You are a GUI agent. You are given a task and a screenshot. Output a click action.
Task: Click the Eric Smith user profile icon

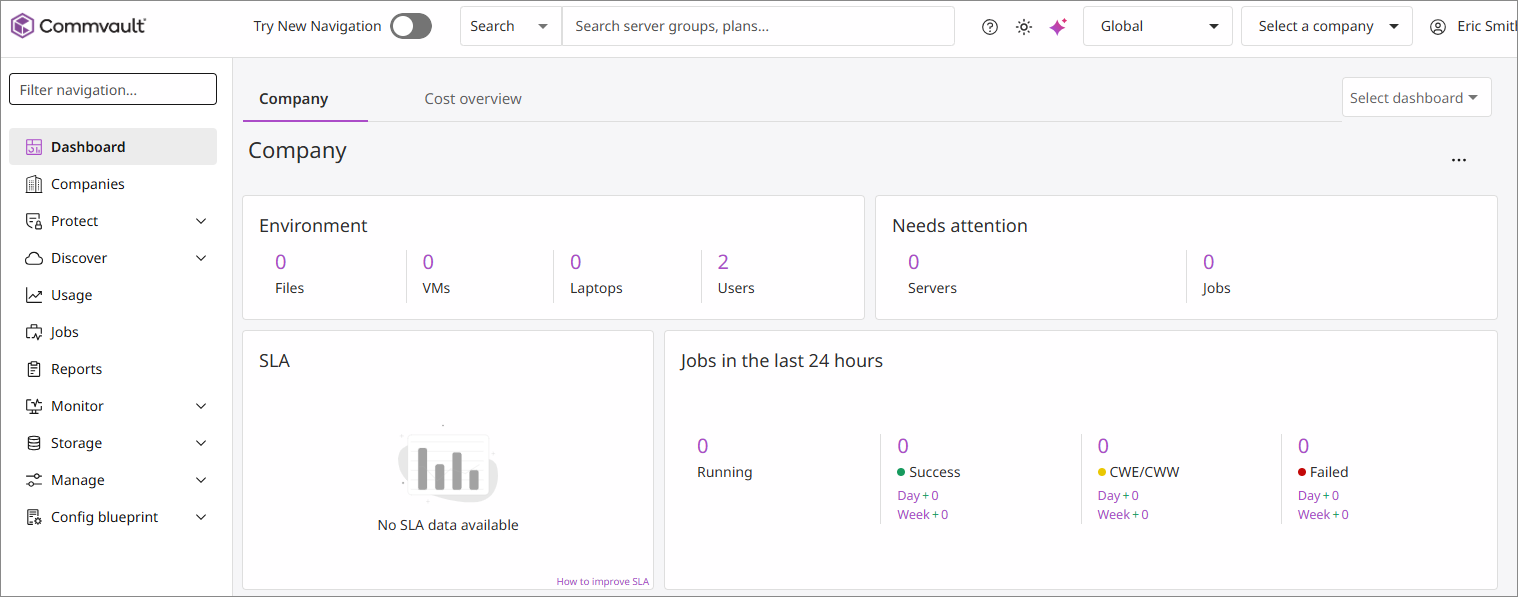point(1438,27)
